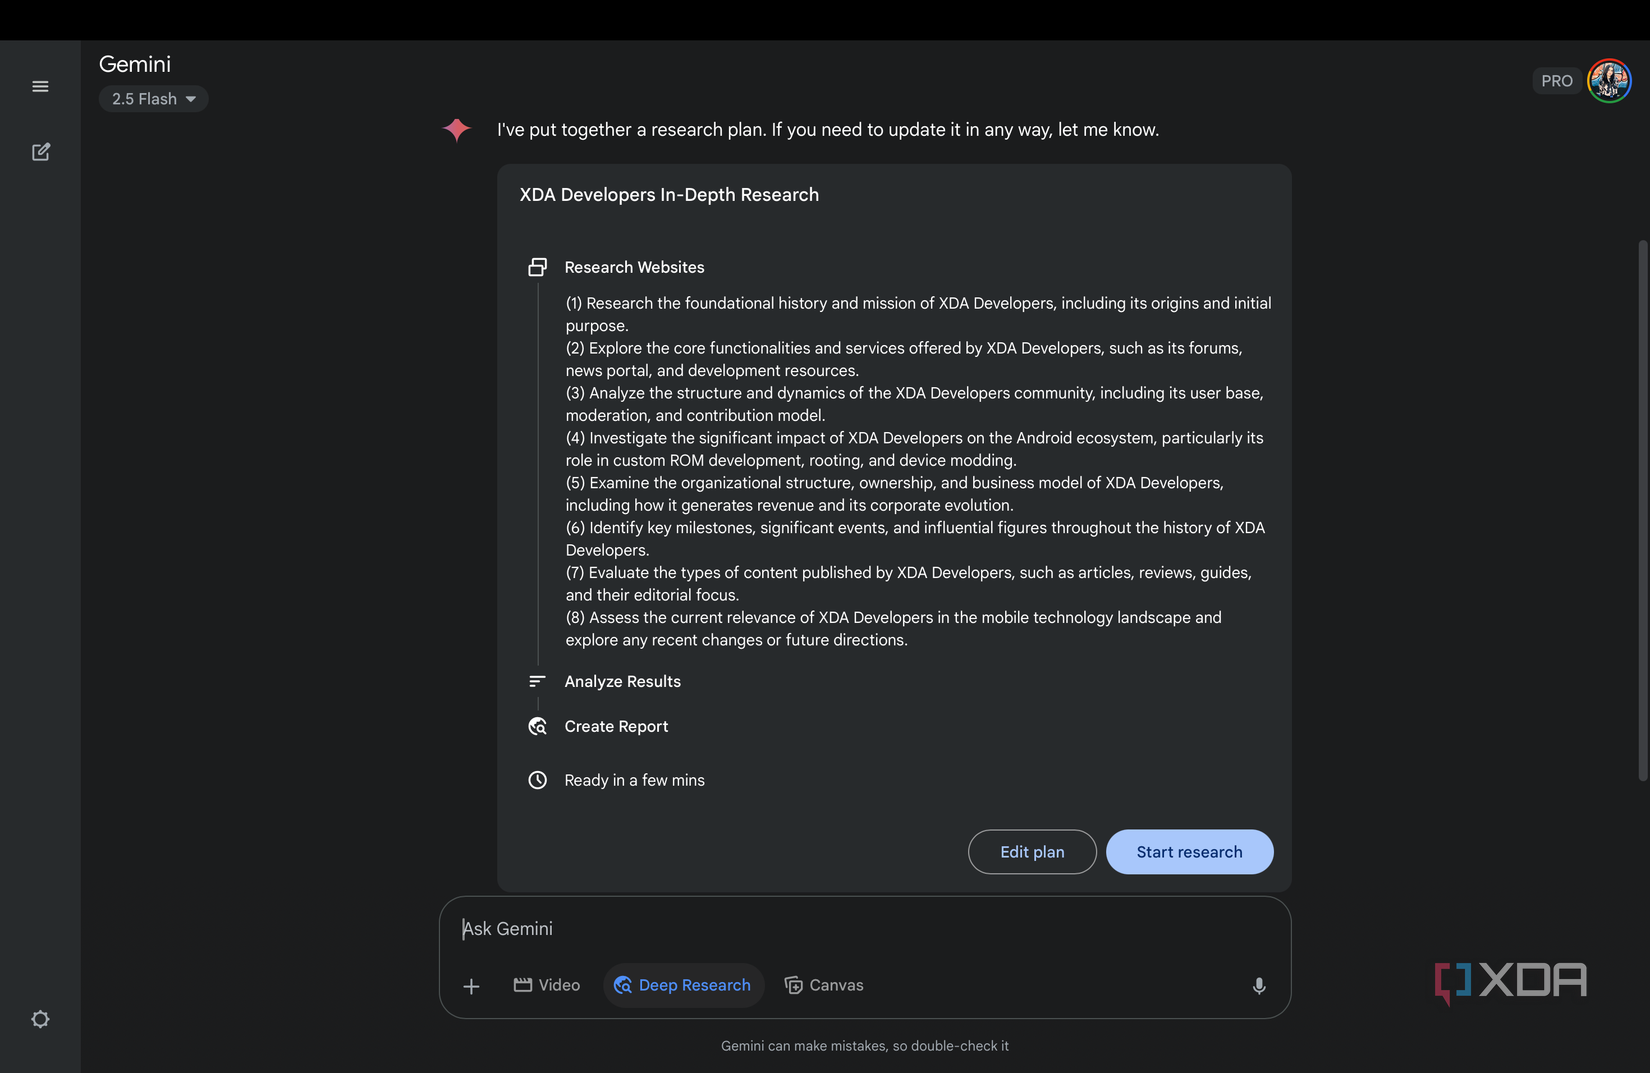
Task: Click the plus icon to attach files
Action: [471, 986]
